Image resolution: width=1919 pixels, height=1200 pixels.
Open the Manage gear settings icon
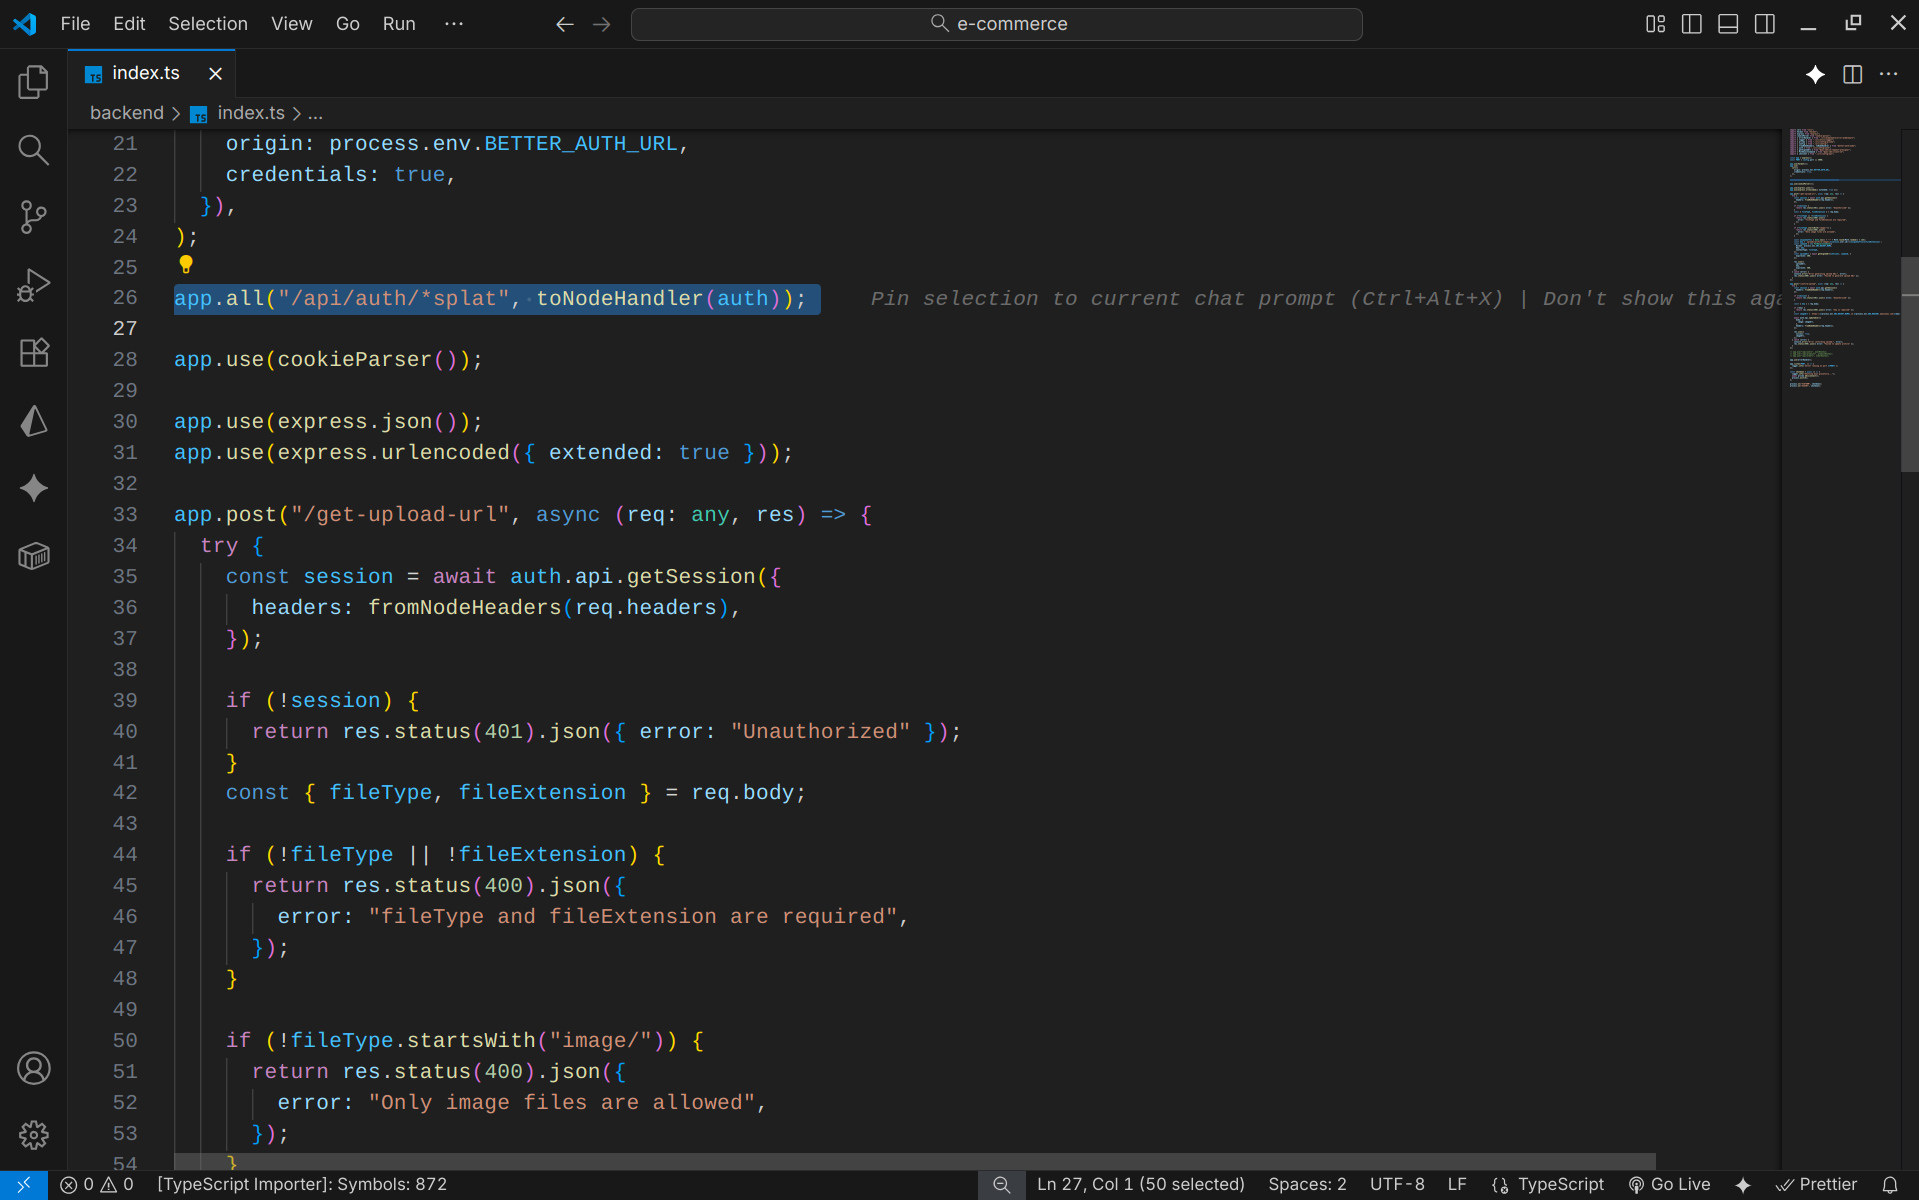click(33, 1135)
